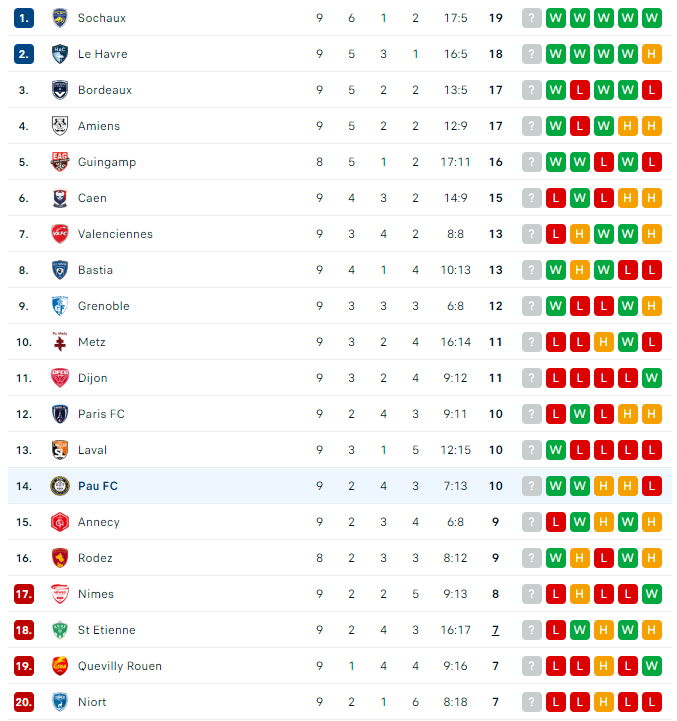Click the Dijon club badge
This screenshot has width=677, height=721.
(60, 378)
